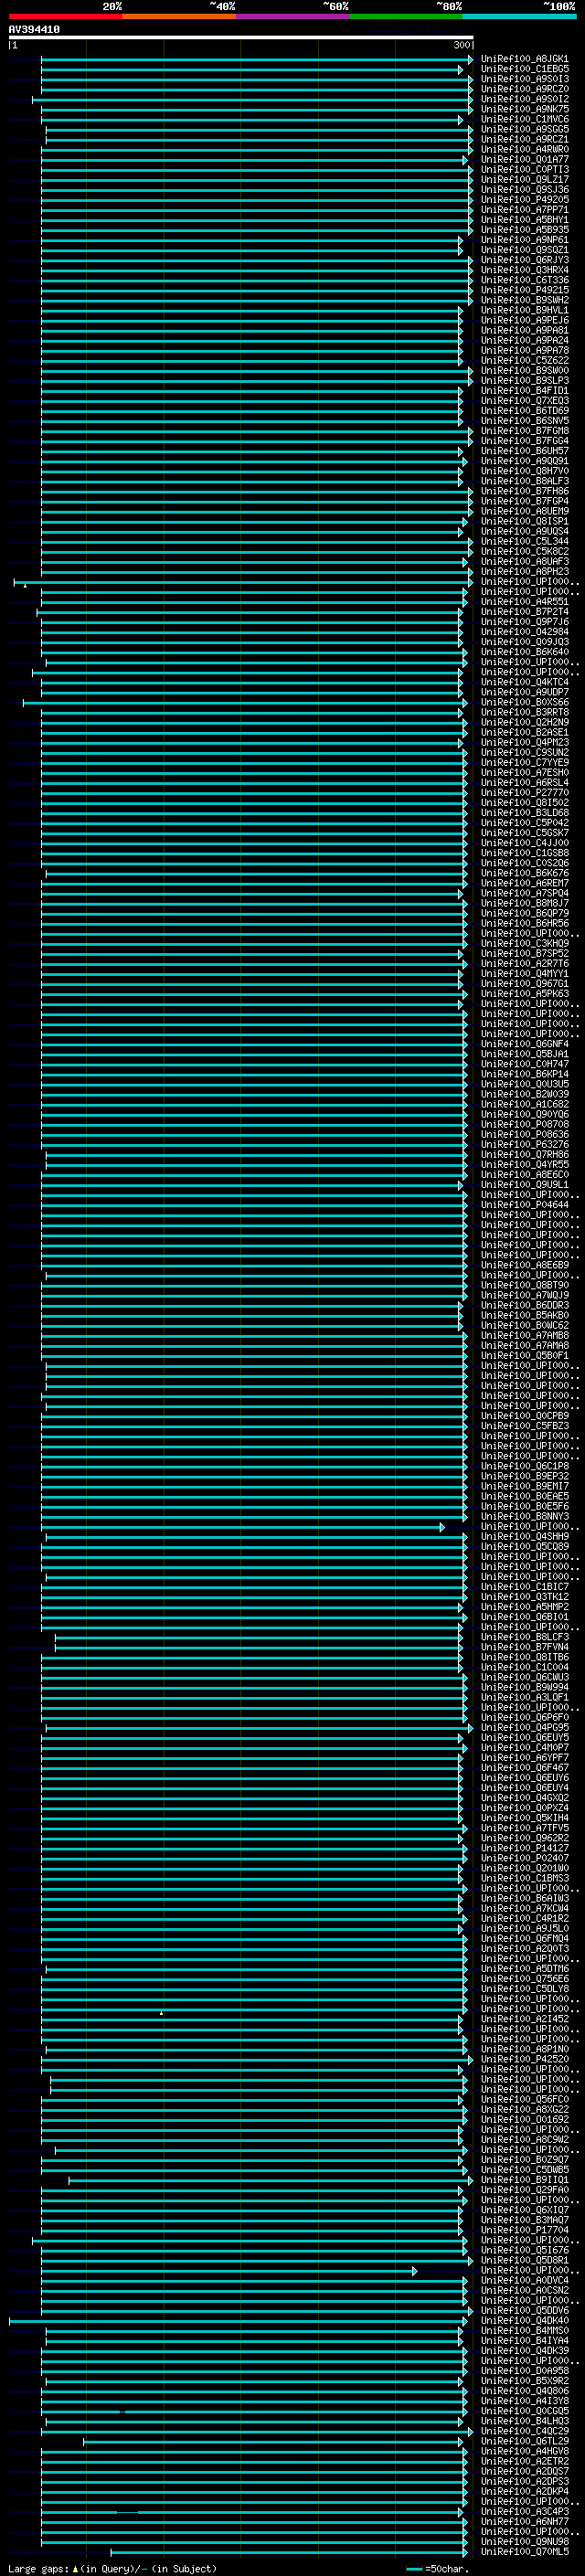Open hit UniRef100_A8JGK1
Image resolution: width=585 pixels, height=2576 pixels.
click(524, 59)
